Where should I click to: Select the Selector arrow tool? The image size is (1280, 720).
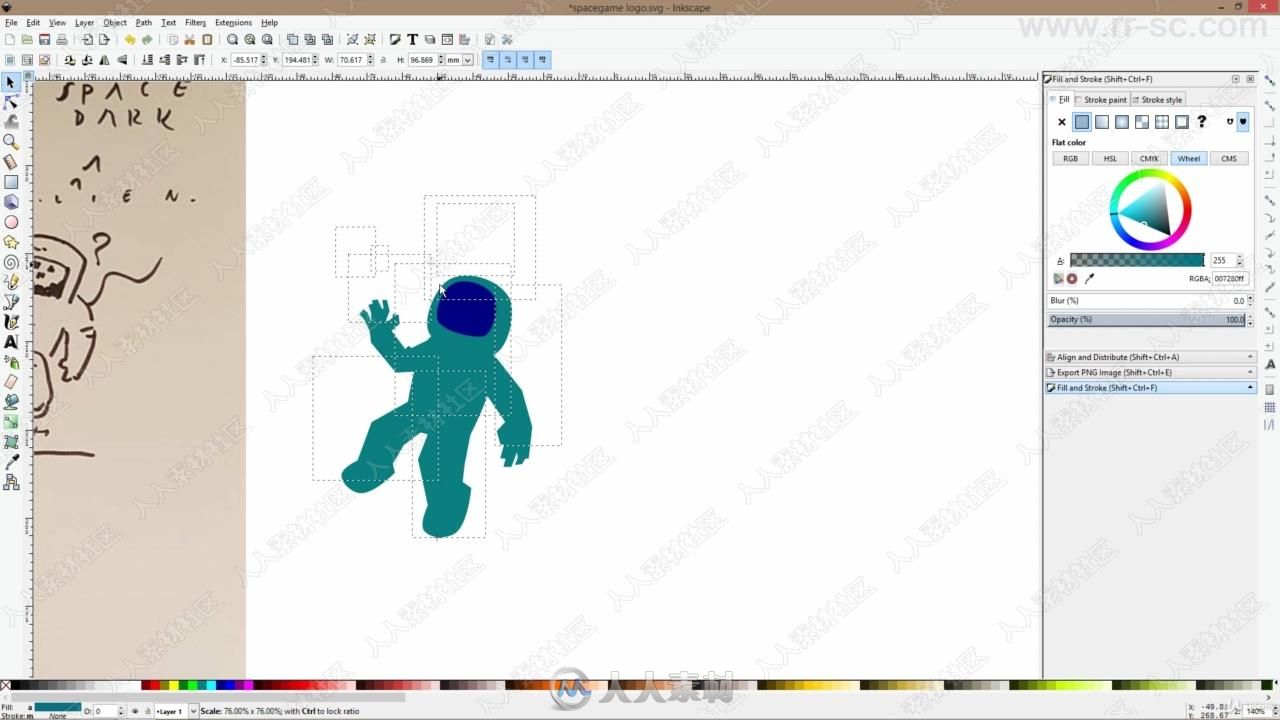pos(11,82)
